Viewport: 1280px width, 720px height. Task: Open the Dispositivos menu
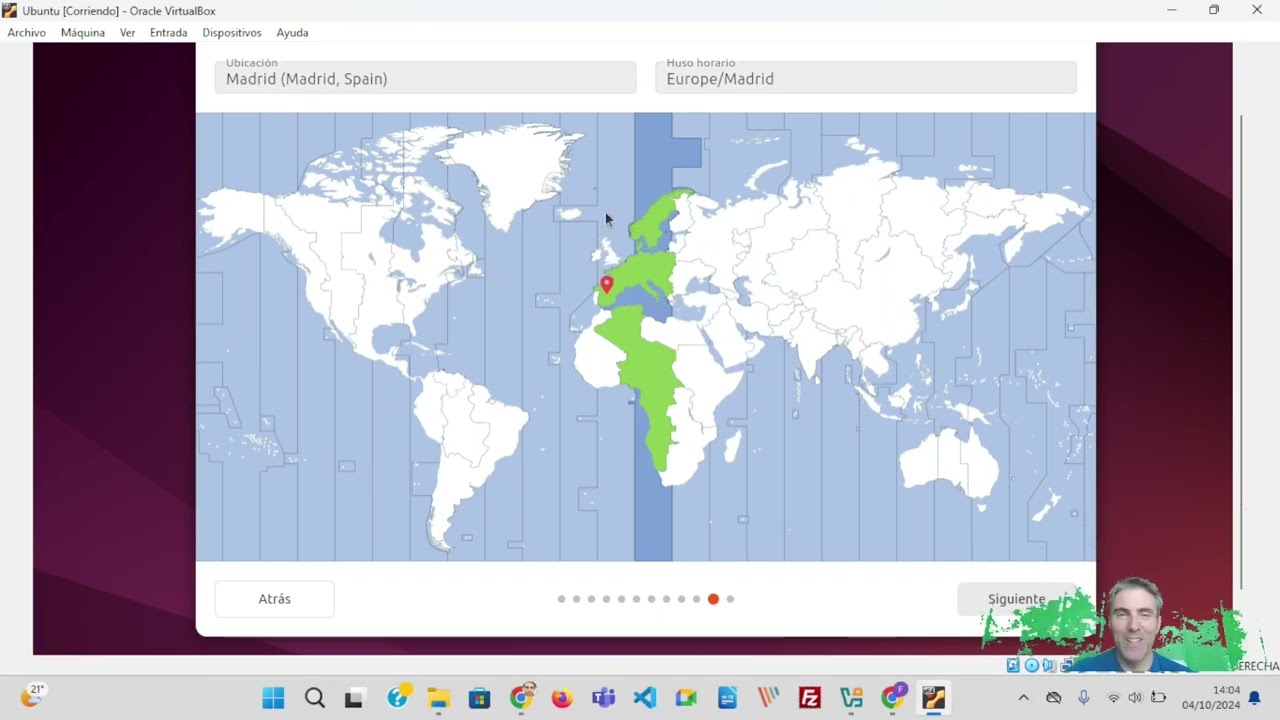point(232,32)
